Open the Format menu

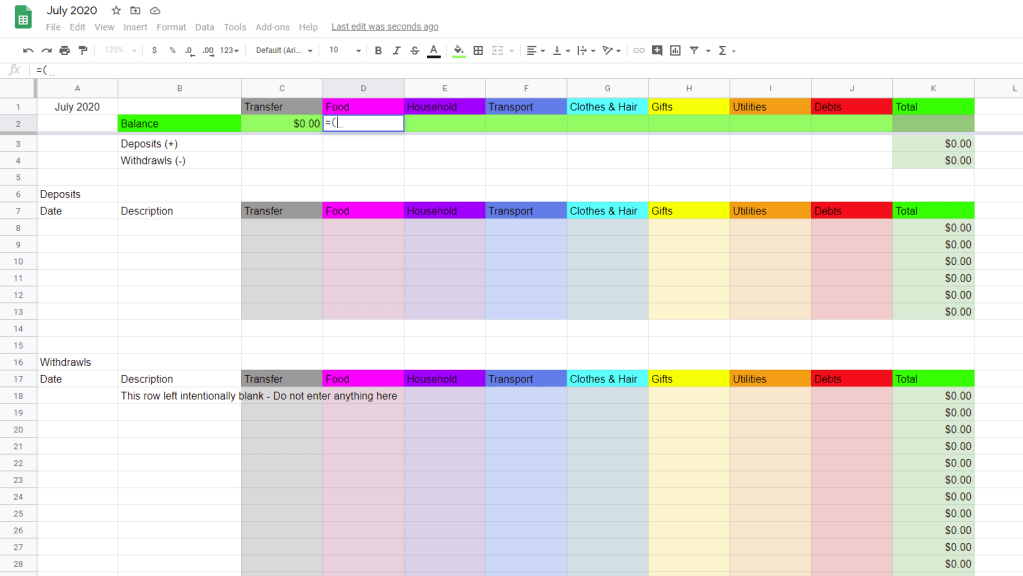coord(171,27)
